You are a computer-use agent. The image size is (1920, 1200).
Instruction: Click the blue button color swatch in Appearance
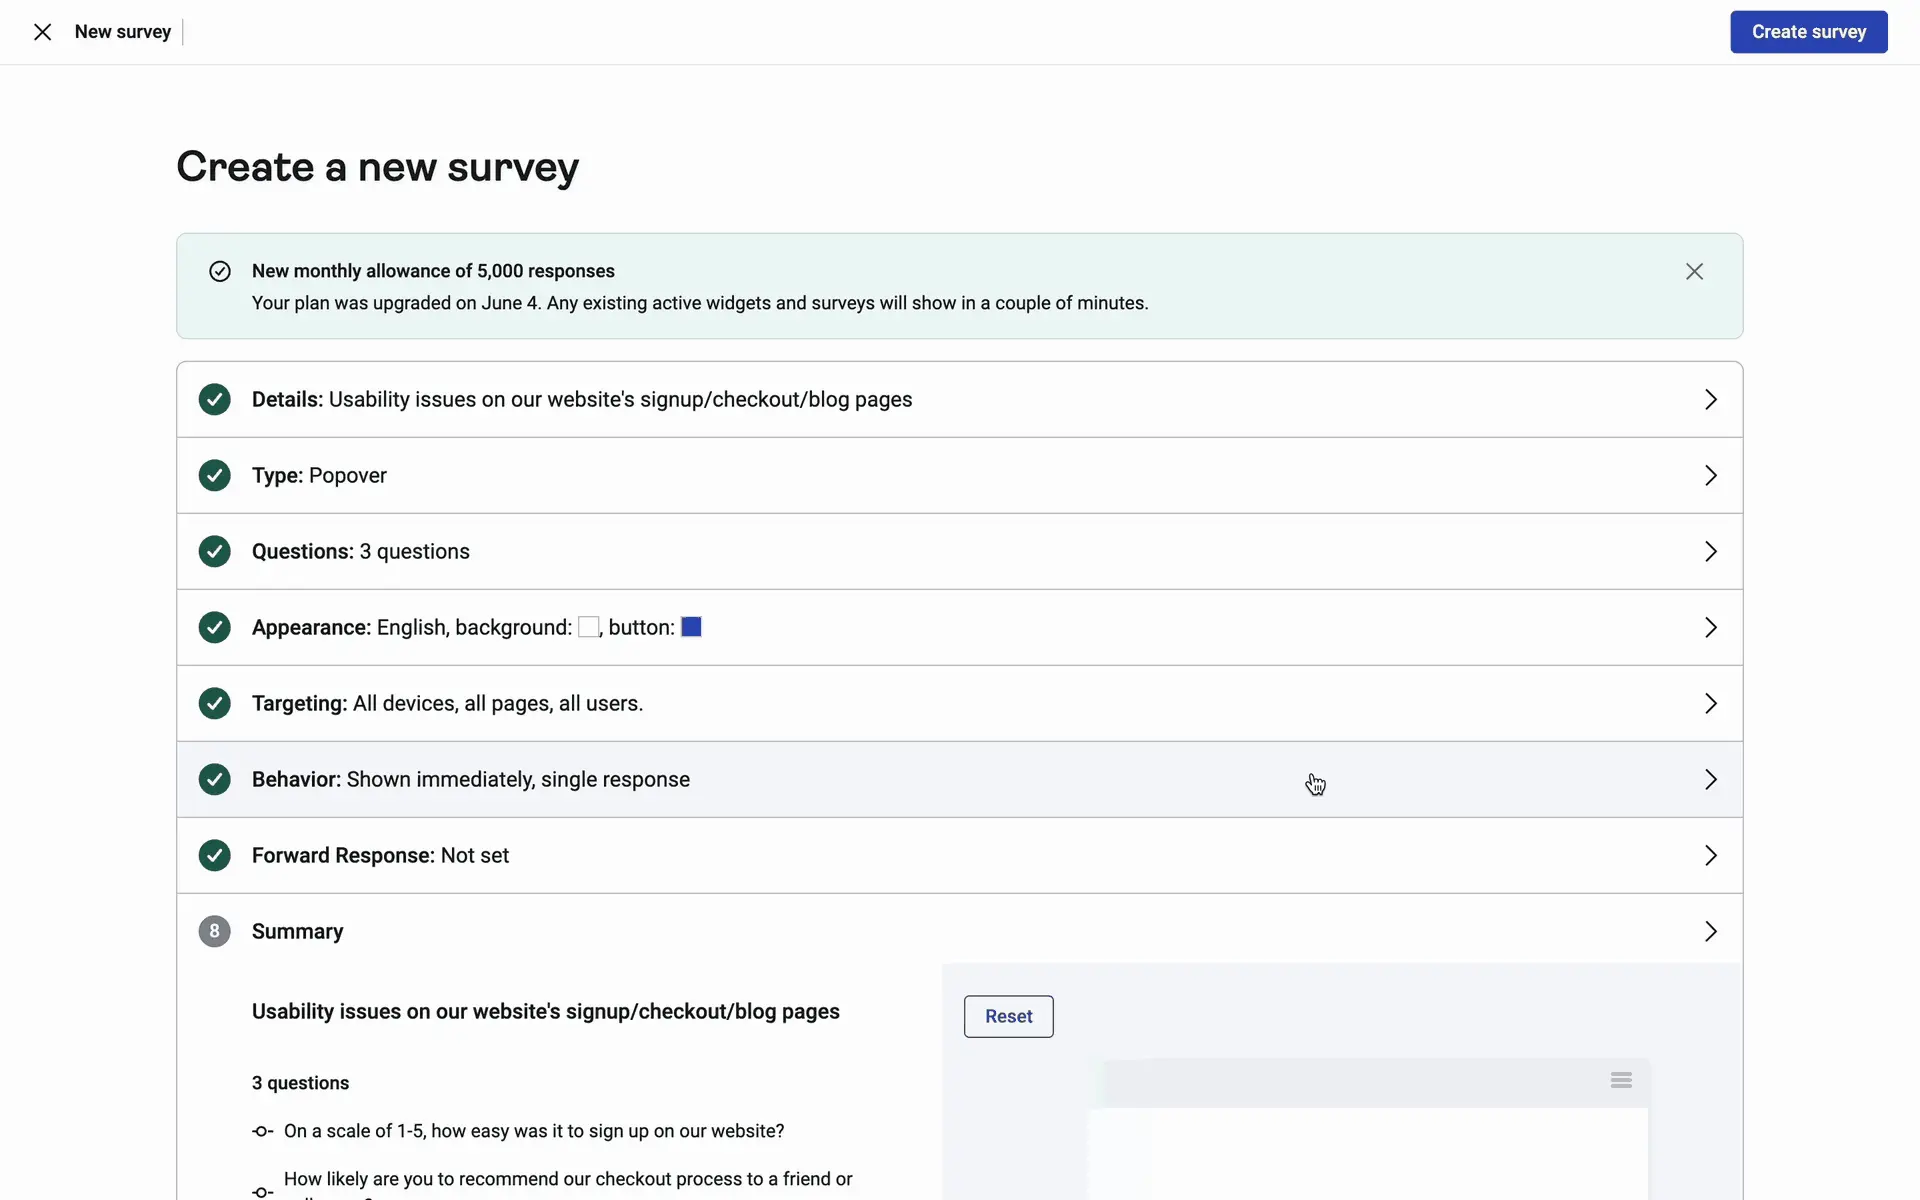tap(691, 627)
